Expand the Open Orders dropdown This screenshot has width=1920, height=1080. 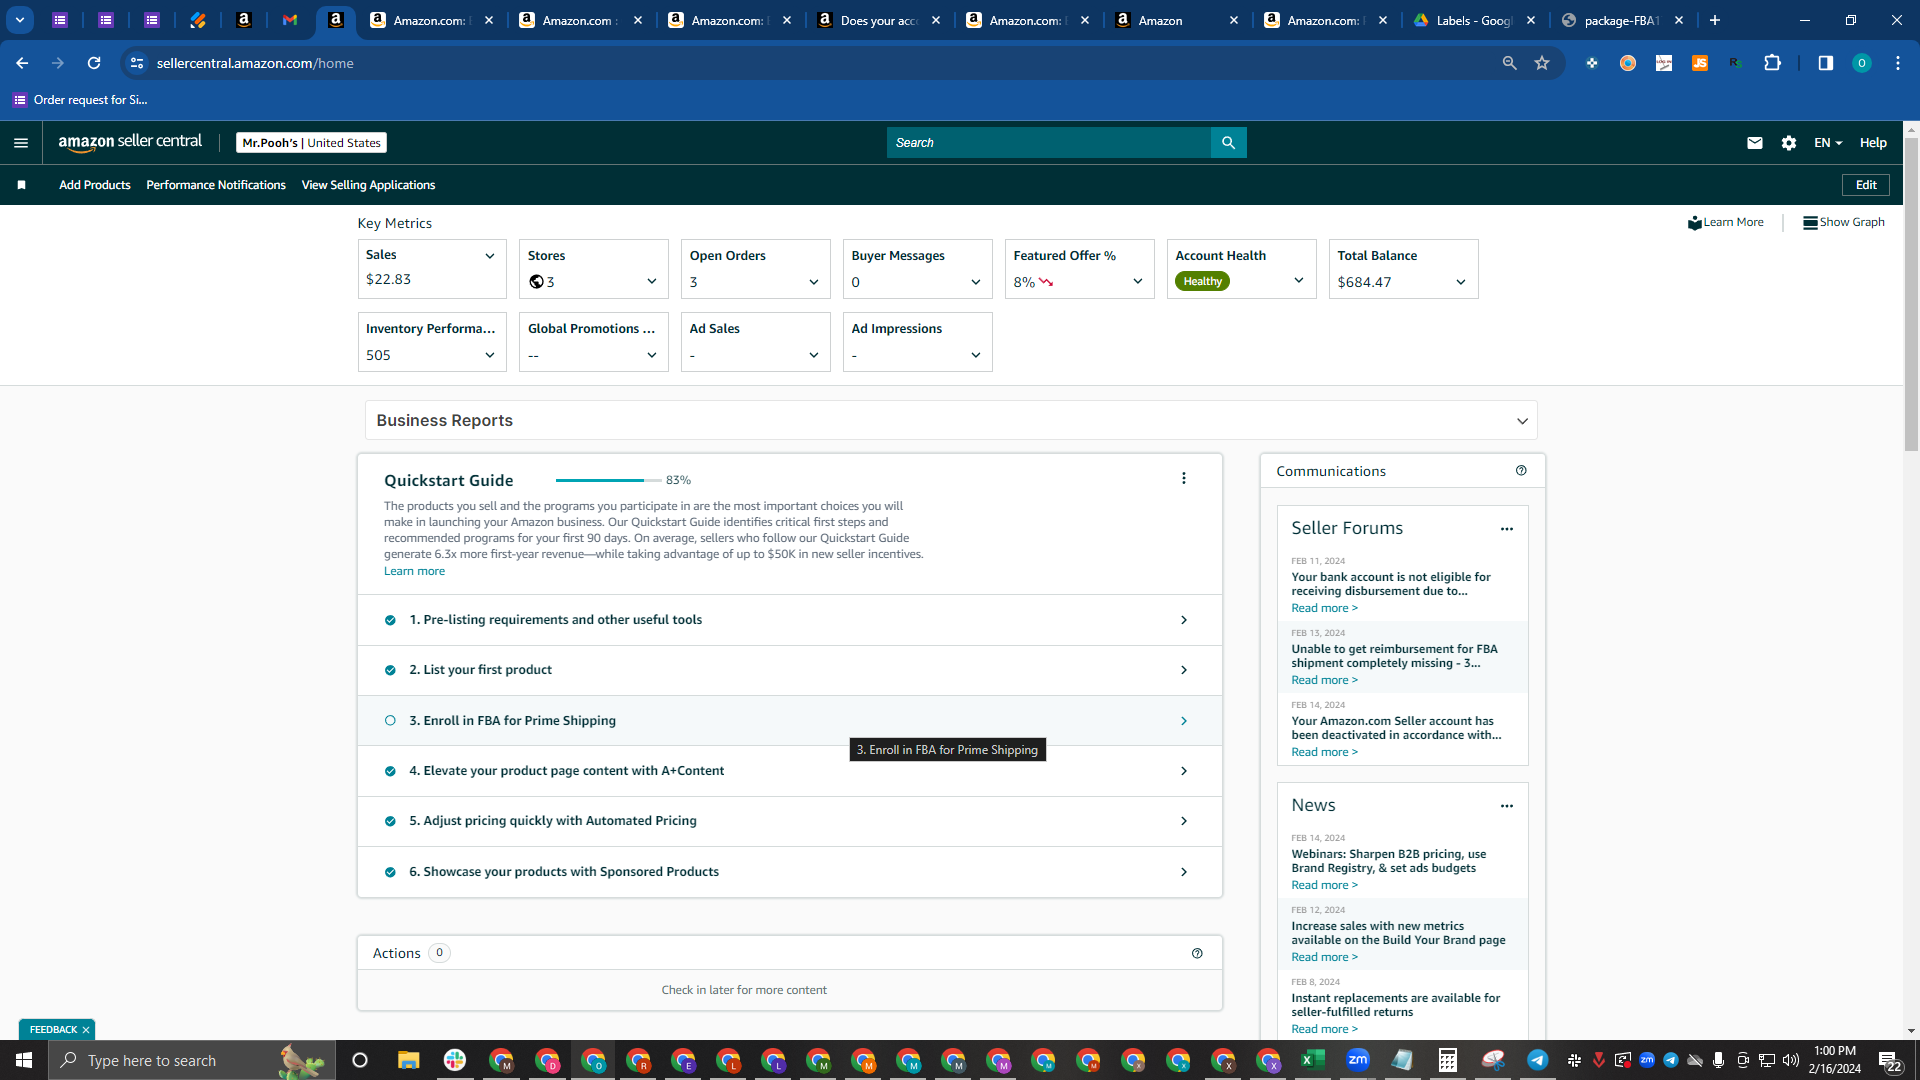click(x=814, y=282)
